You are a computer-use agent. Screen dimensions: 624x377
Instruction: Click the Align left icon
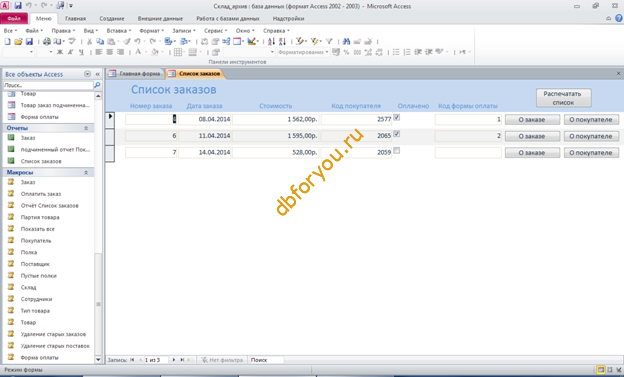point(99,52)
